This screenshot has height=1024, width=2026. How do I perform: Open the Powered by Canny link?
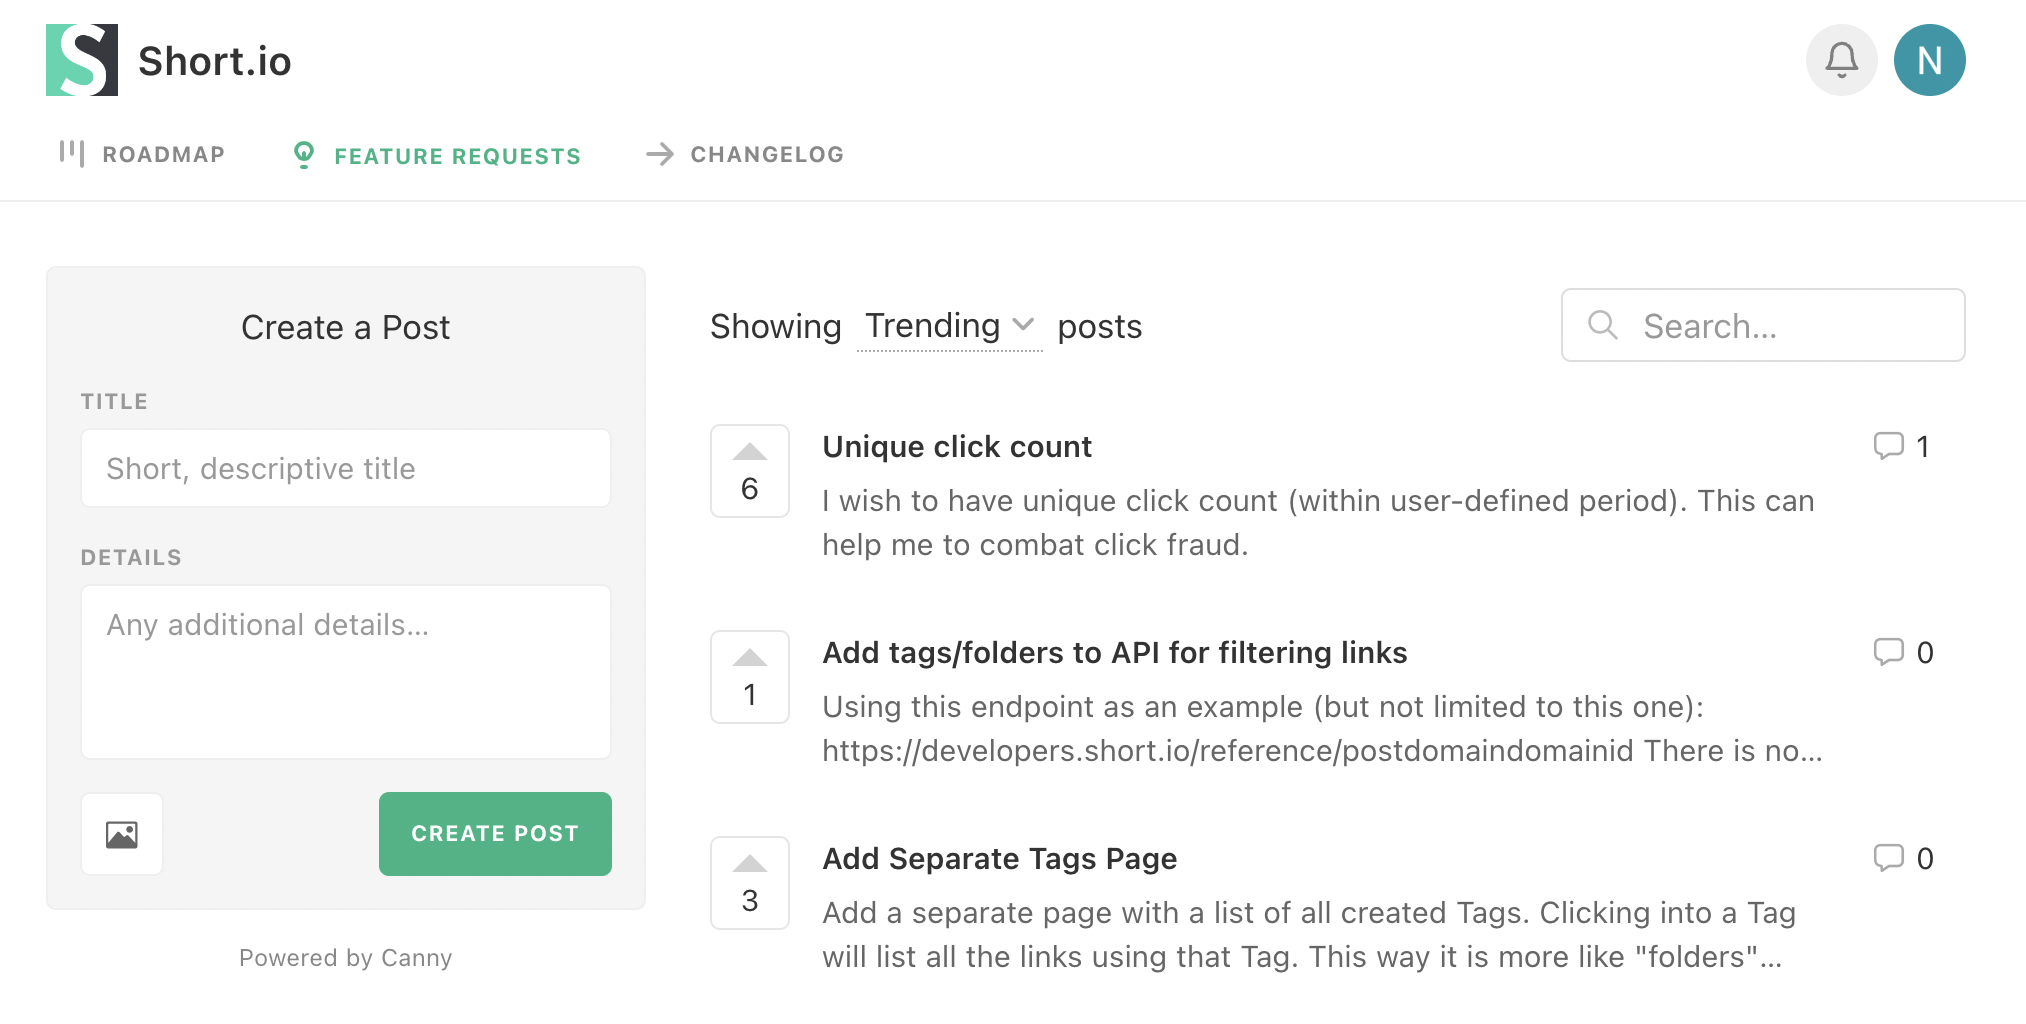345,958
